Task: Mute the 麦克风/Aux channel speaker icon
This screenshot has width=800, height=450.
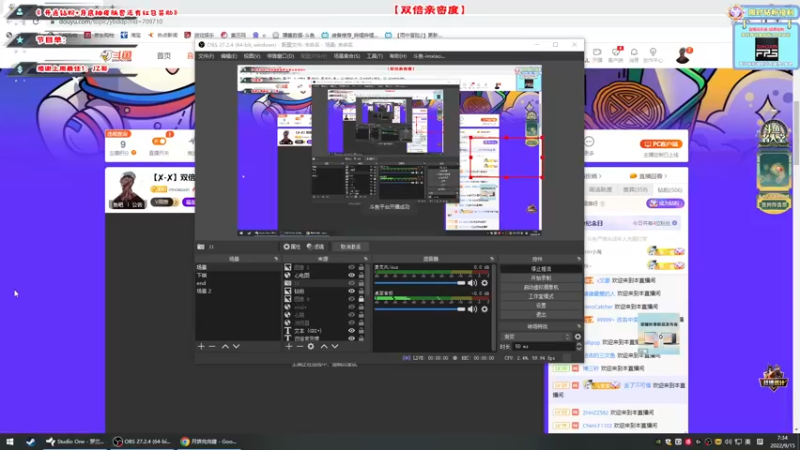Action: pyautogui.click(x=472, y=283)
